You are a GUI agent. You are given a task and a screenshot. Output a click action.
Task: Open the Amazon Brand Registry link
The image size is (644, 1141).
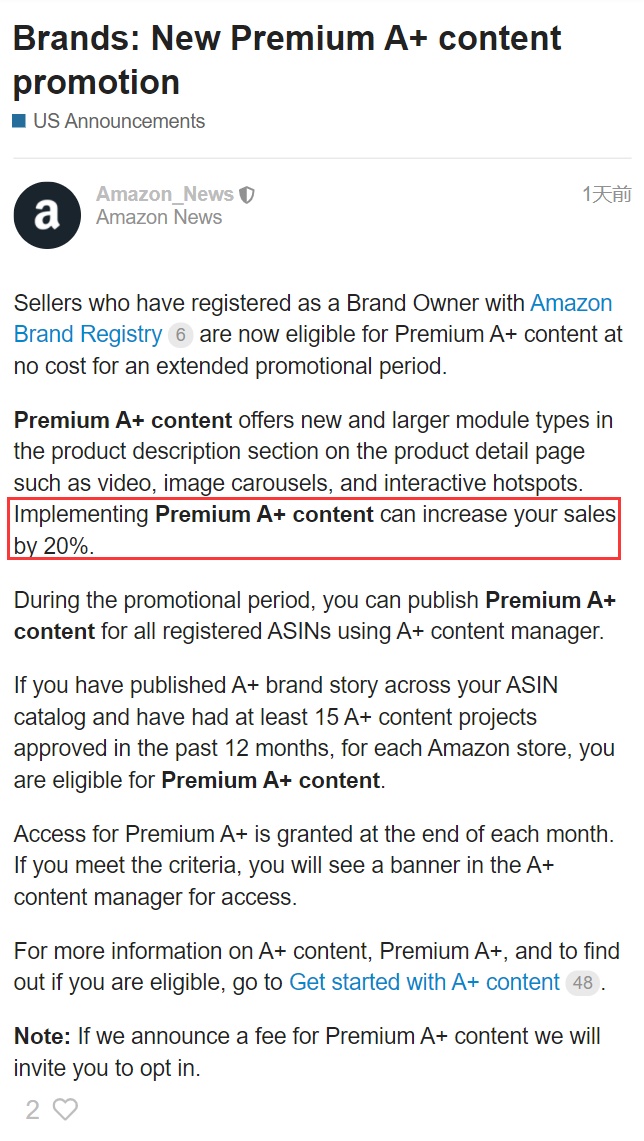click(88, 334)
